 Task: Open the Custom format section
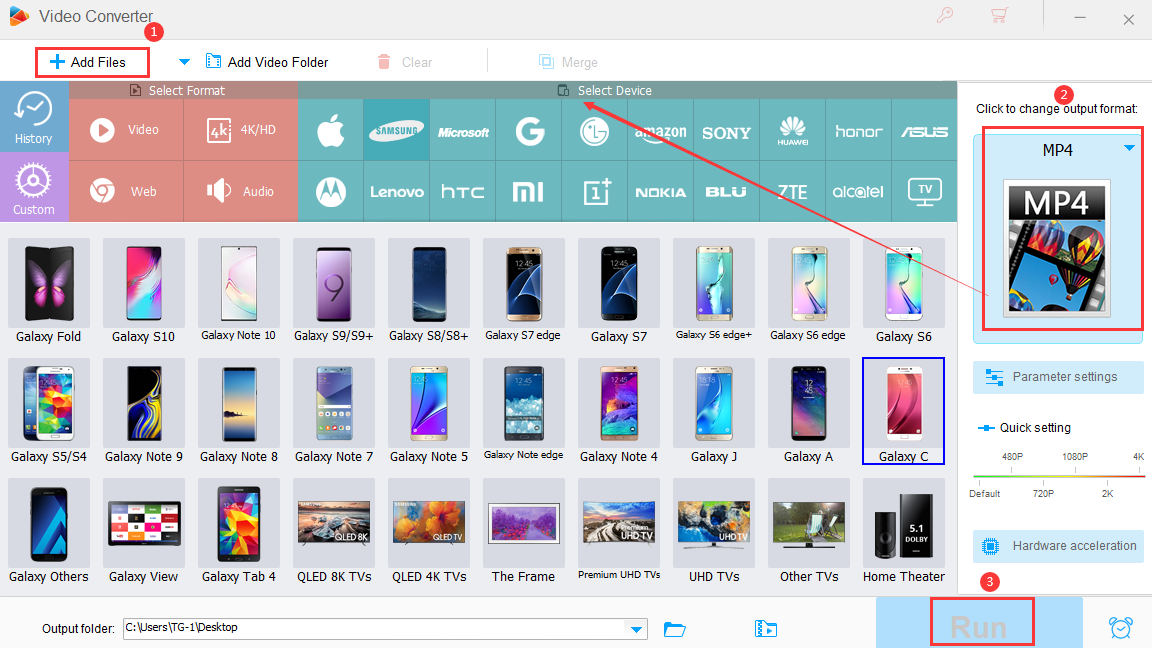[34, 188]
